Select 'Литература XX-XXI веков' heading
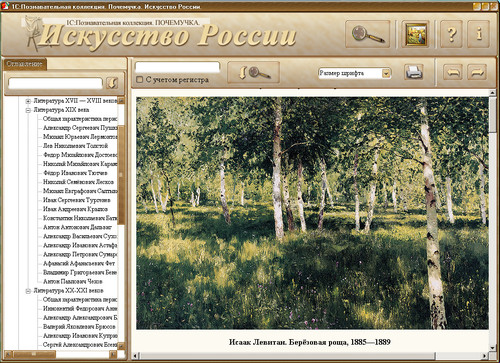The height and width of the screenshot is (363, 500). (x=68, y=290)
